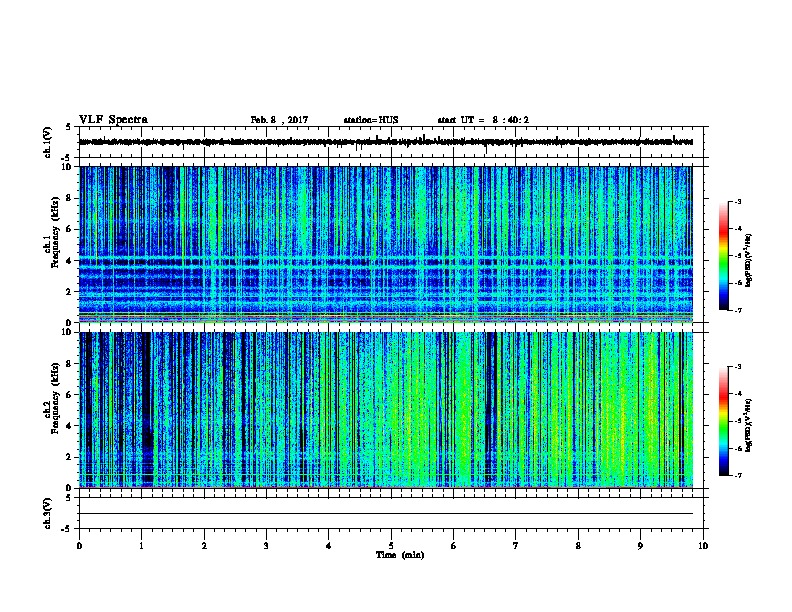
Task: Click the ch.1 voltage waveform trace
Action: pyautogui.click(x=386, y=142)
